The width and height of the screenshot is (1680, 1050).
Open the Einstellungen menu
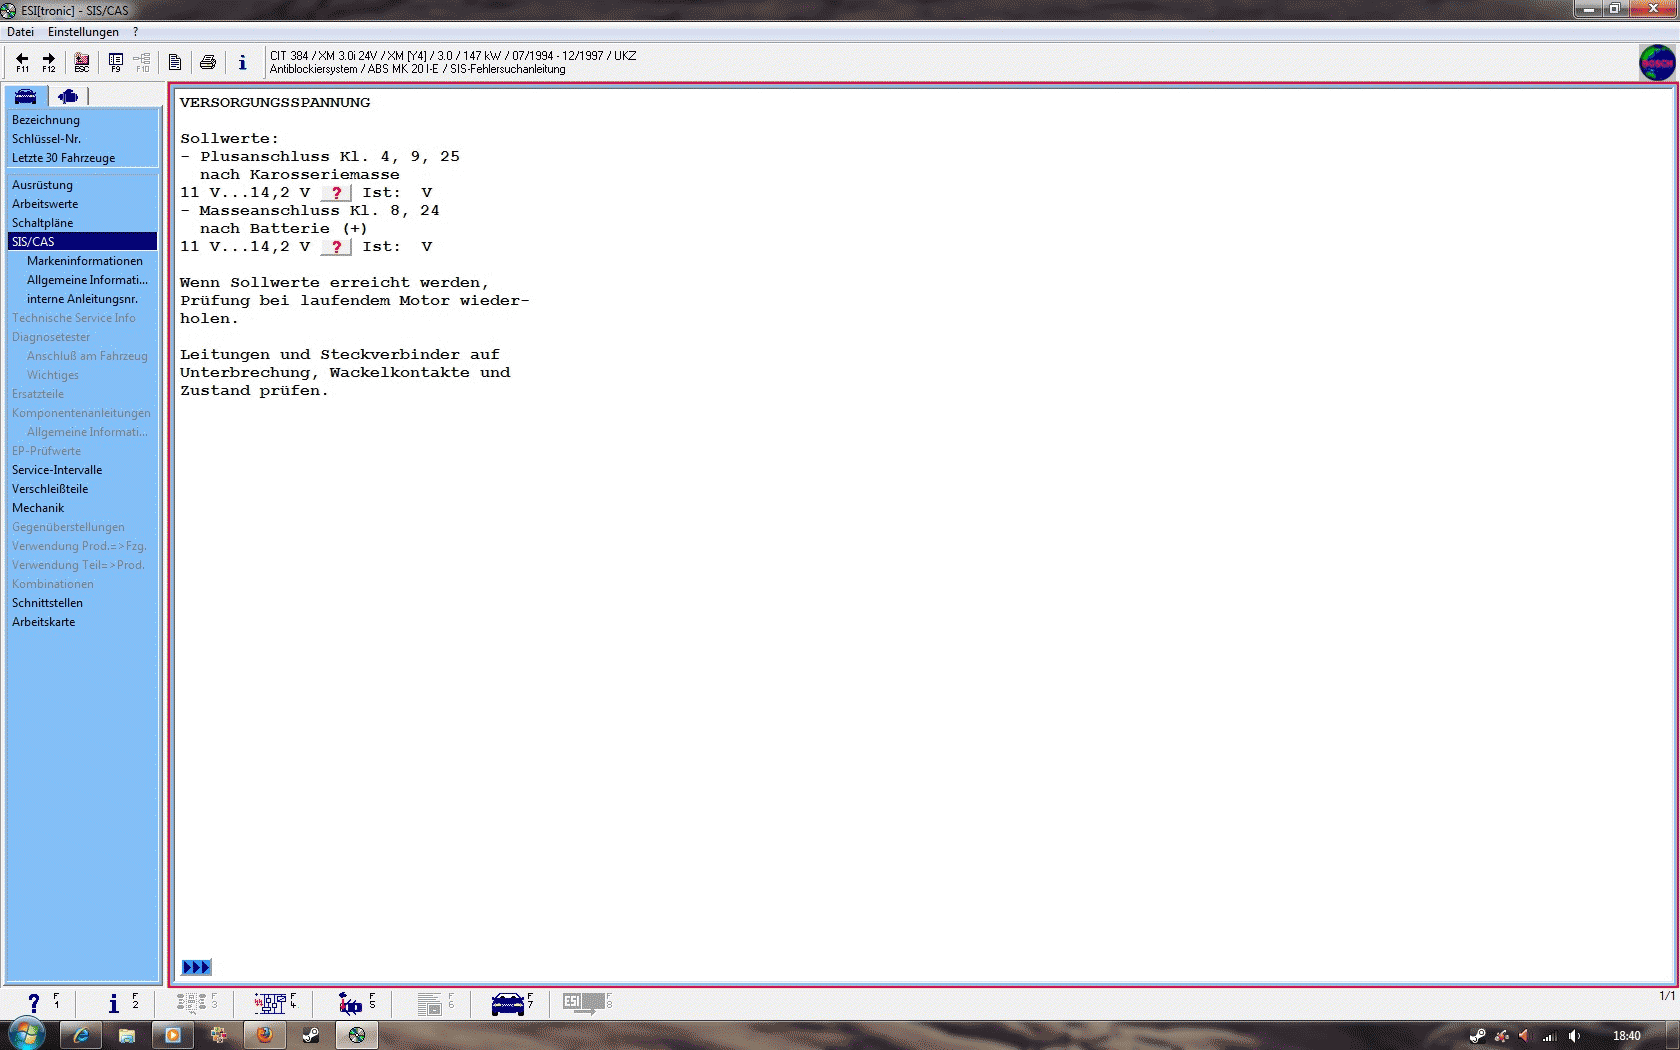(83, 32)
